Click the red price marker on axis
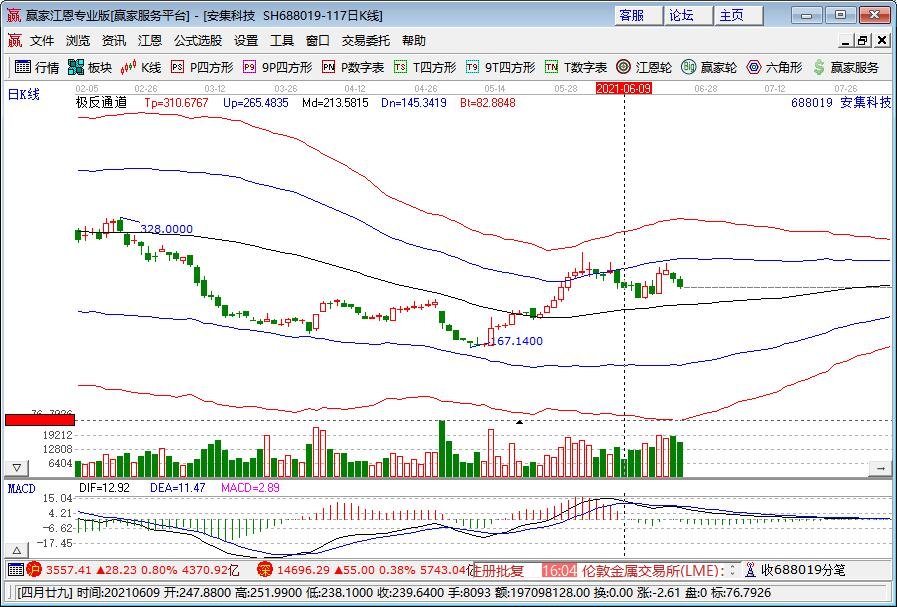 tap(40, 420)
